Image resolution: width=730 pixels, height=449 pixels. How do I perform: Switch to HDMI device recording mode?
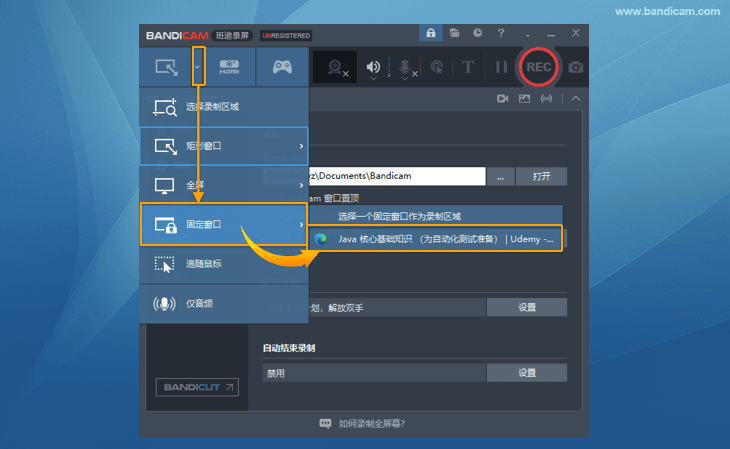[230, 67]
